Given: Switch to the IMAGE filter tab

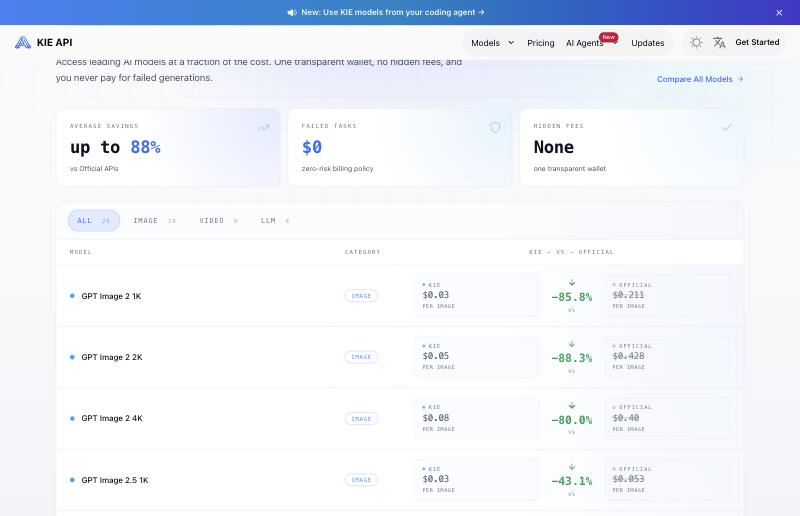Looking at the screenshot, I should (155, 220).
